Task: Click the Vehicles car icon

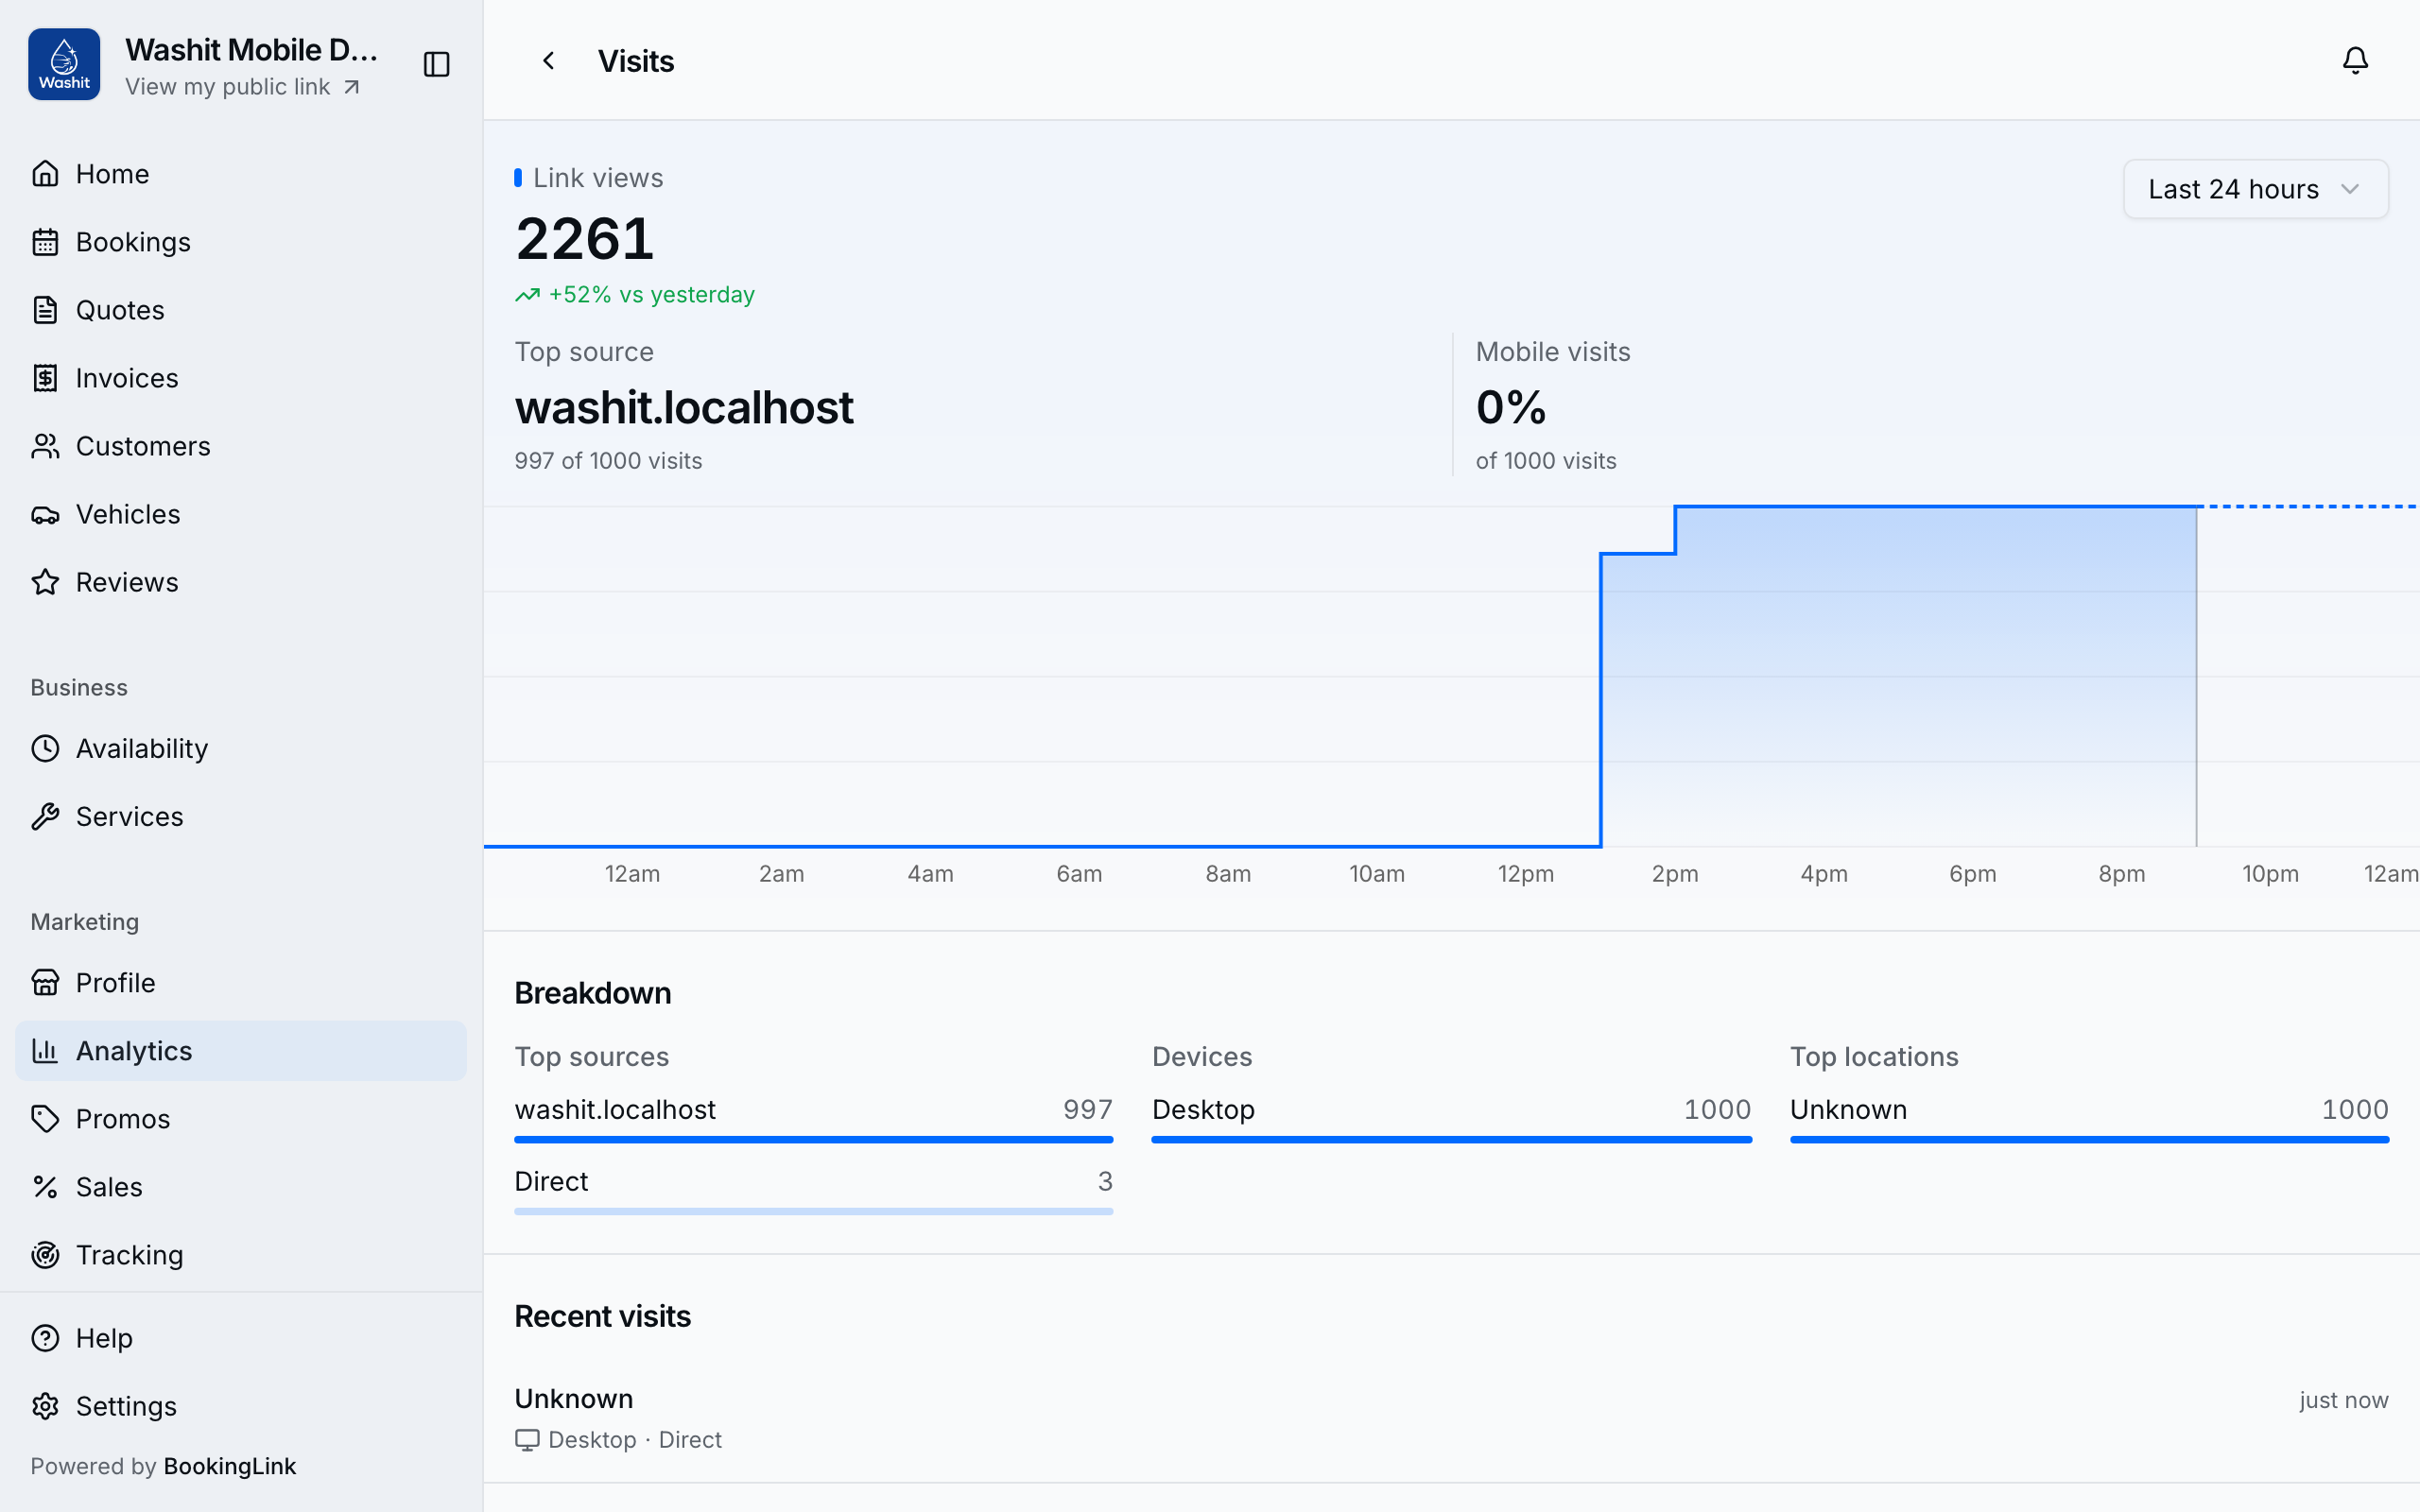Action: (x=45, y=514)
